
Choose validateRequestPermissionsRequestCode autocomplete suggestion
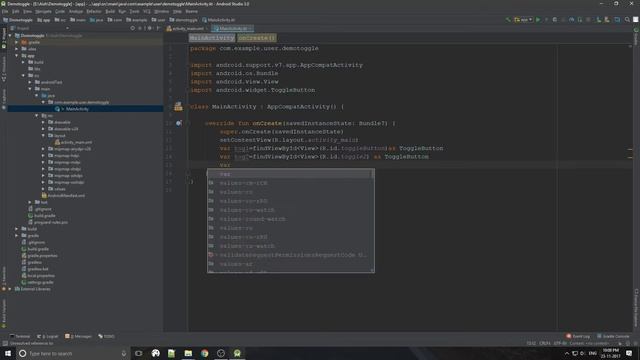click(290, 255)
